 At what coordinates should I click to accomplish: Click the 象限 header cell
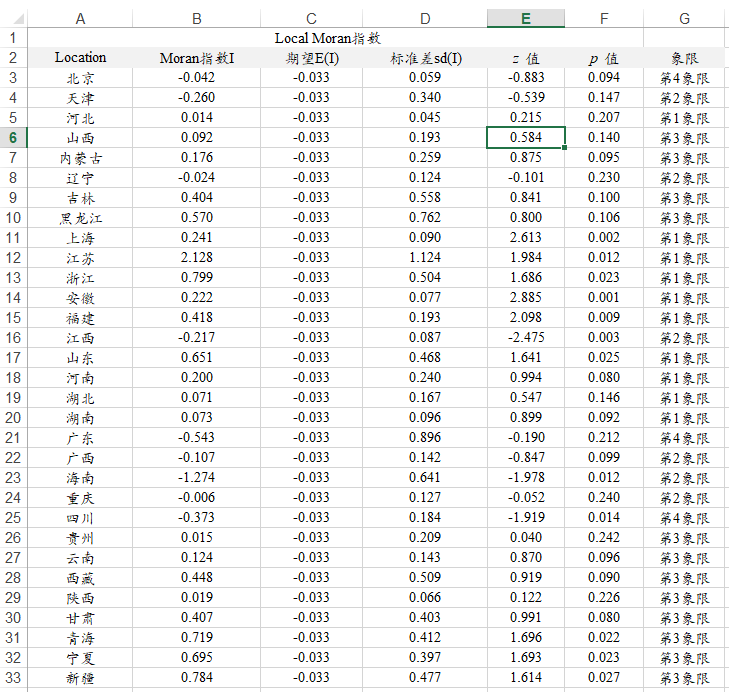(684, 58)
